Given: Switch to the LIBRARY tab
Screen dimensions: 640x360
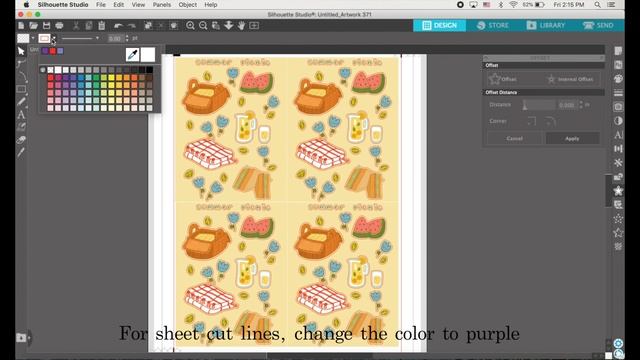Looking at the screenshot, I should [x=546, y=25].
